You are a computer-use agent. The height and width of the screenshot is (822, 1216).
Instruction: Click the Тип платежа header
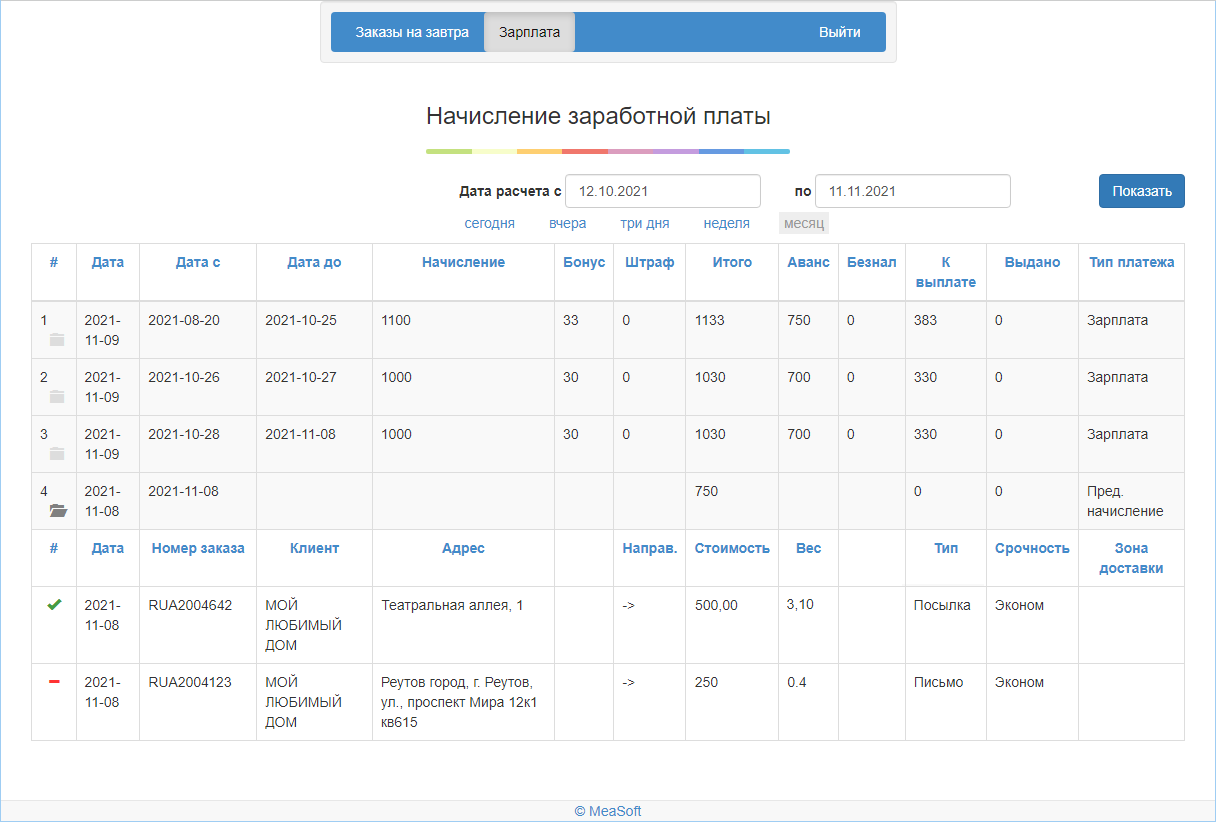pos(1131,262)
